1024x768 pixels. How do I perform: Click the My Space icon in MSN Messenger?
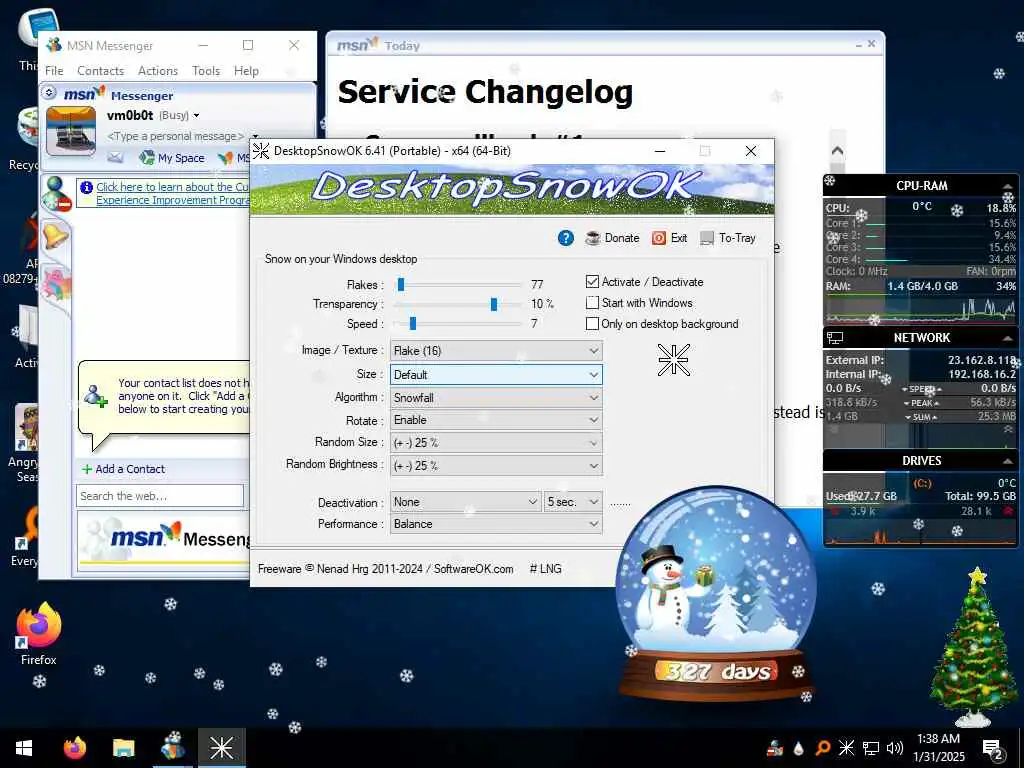tap(147, 157)
